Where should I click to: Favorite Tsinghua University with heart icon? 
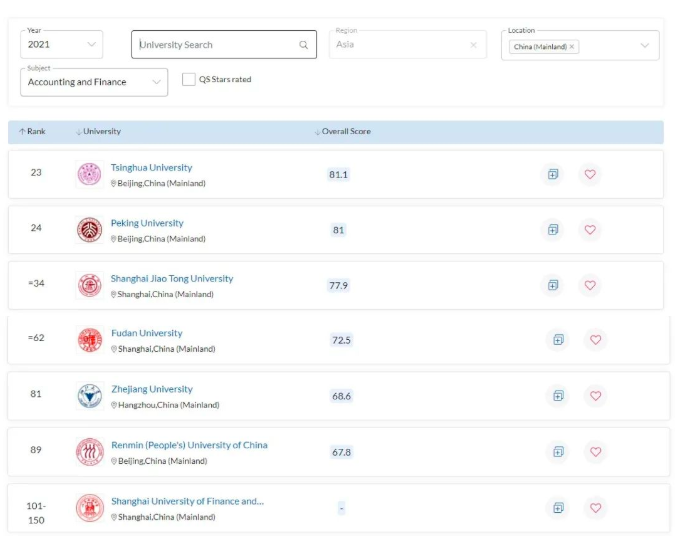590,174
